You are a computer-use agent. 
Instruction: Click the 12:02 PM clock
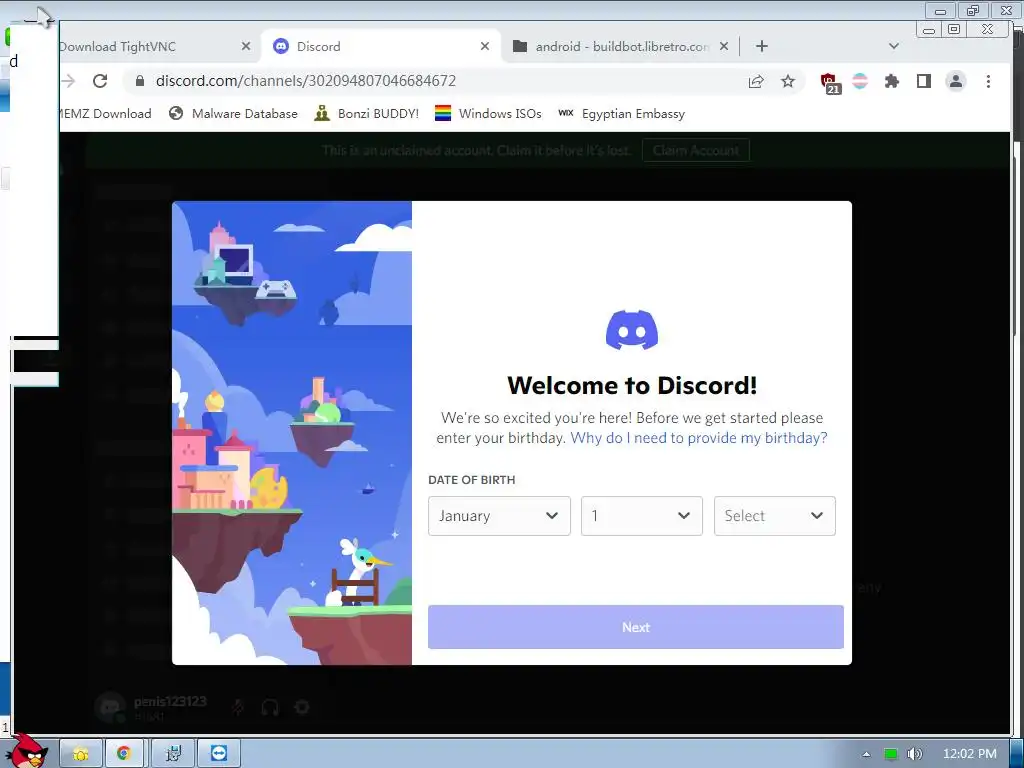[x=970, y=754]
